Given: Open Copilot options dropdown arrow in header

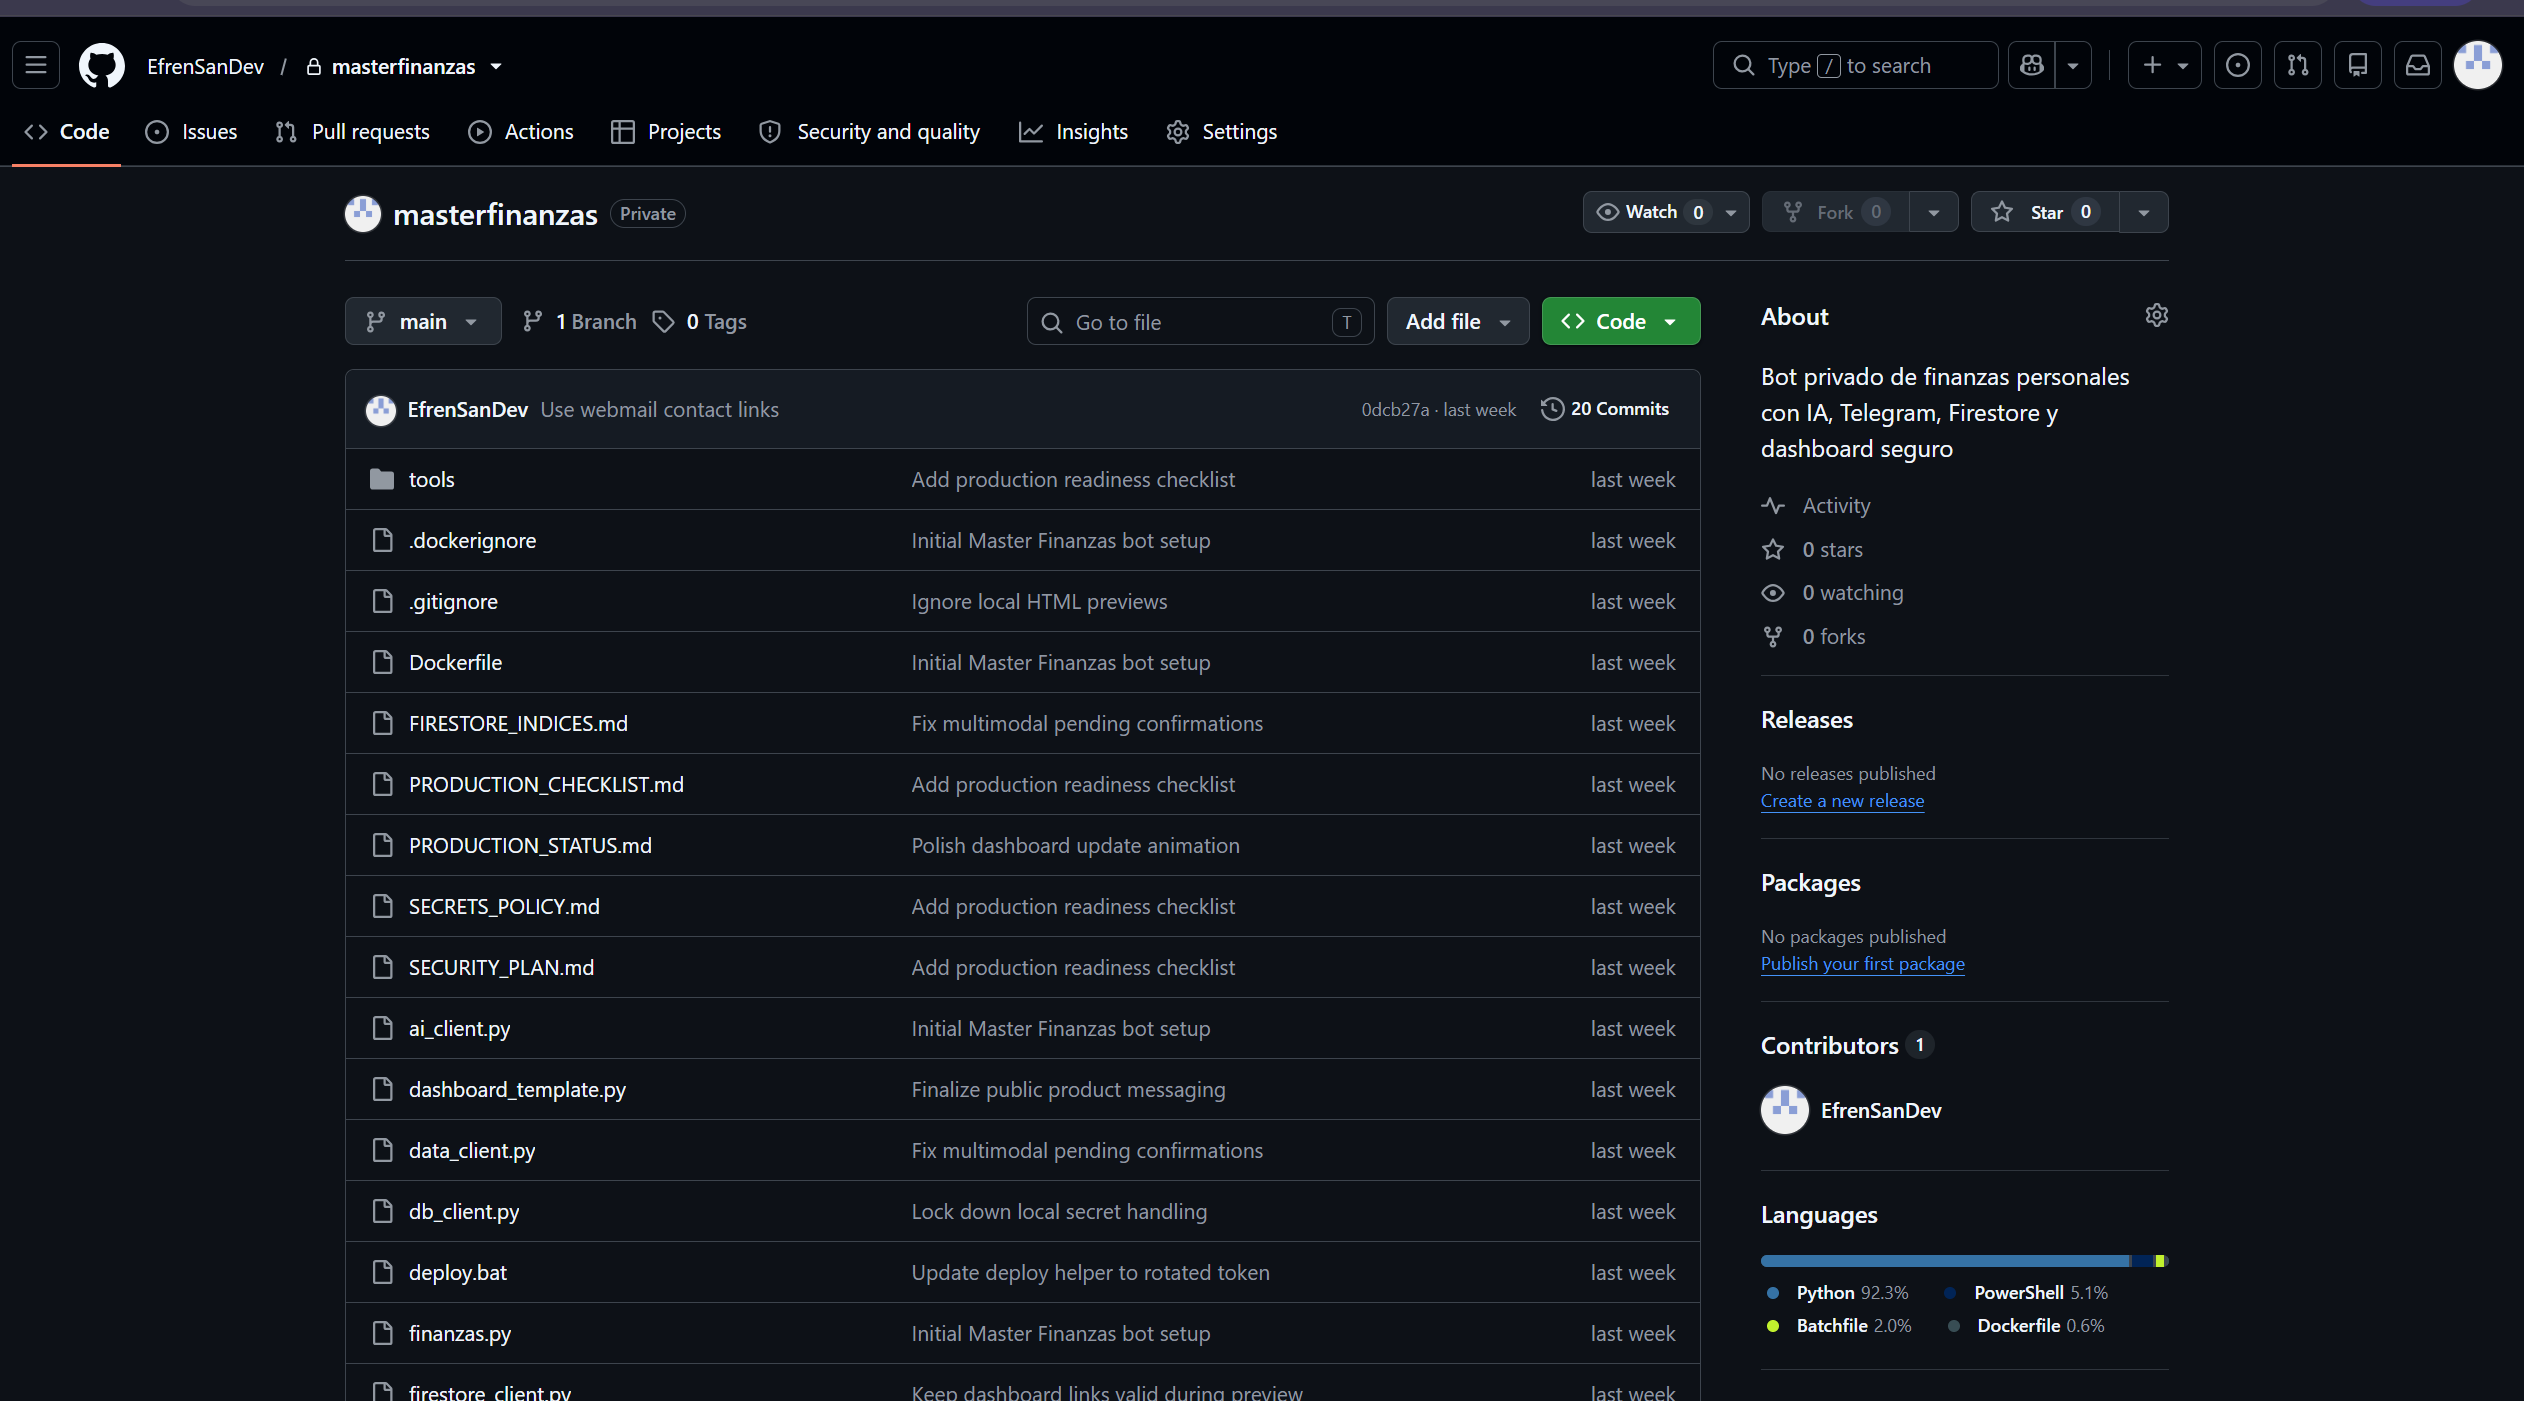Looking at the screenshot, I should (2073, 66).
